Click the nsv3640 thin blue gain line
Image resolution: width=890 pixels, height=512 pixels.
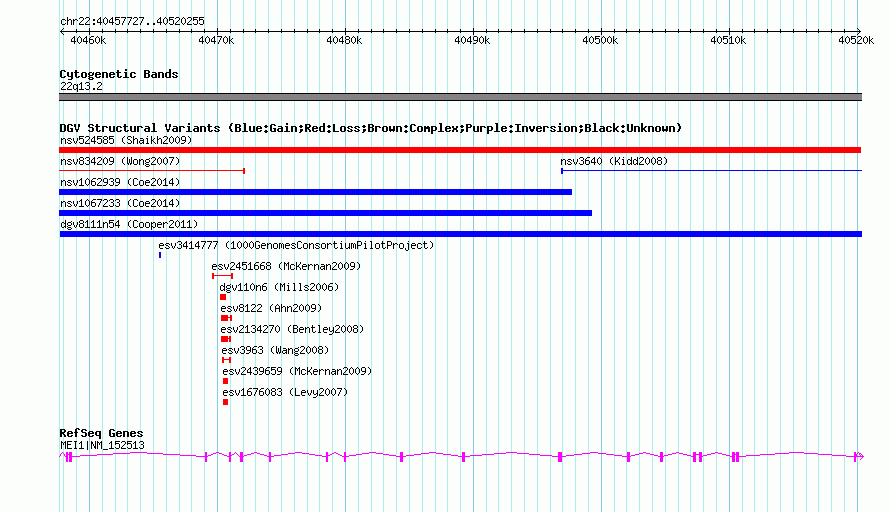(711, 170)
